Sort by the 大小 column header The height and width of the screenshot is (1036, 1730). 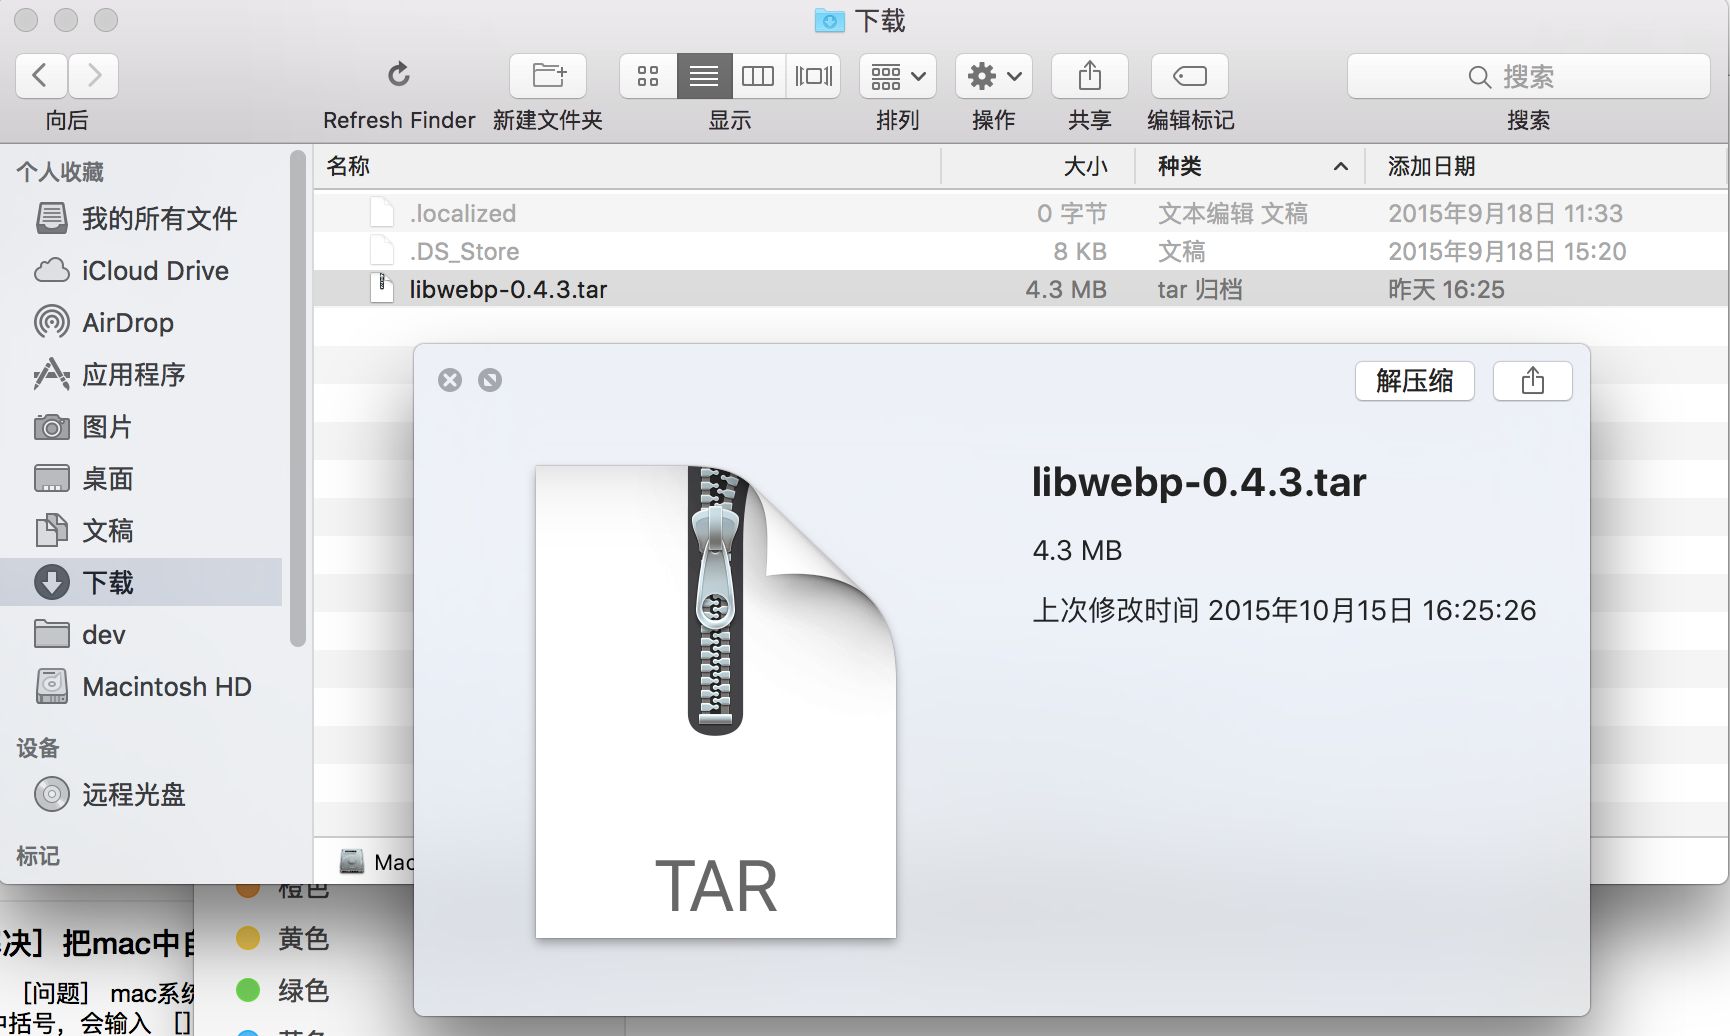[1038, 166]
